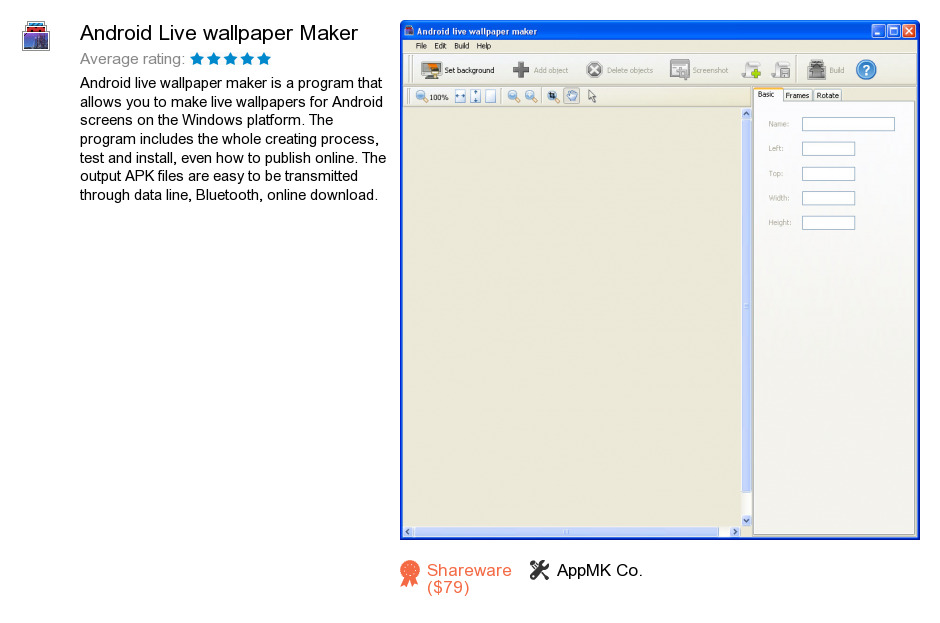The image size is (940, 623).
Task: Select the hand pan tool
Action: (572, 97)
